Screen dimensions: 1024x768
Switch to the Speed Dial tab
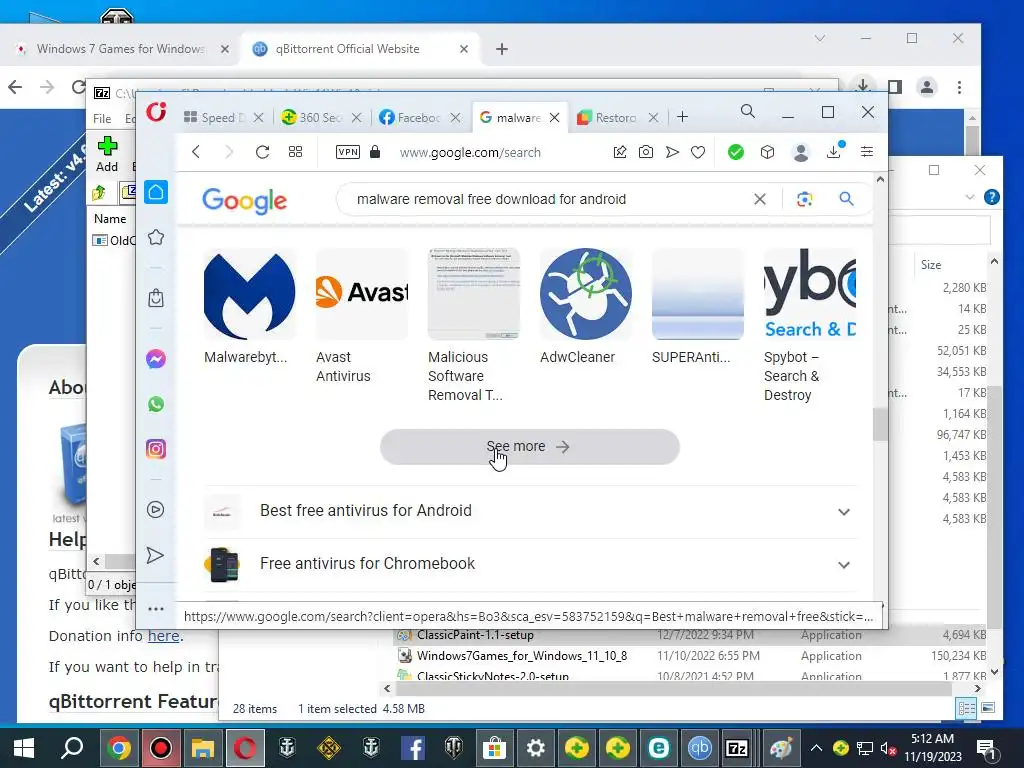coord(216,118)
